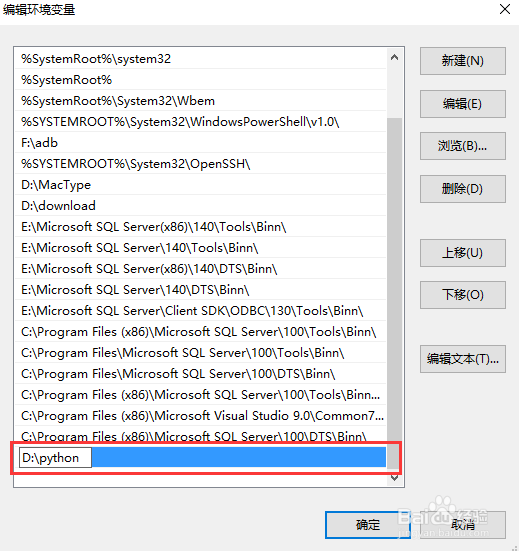Click the 新建(N) button

click(463, 61)
